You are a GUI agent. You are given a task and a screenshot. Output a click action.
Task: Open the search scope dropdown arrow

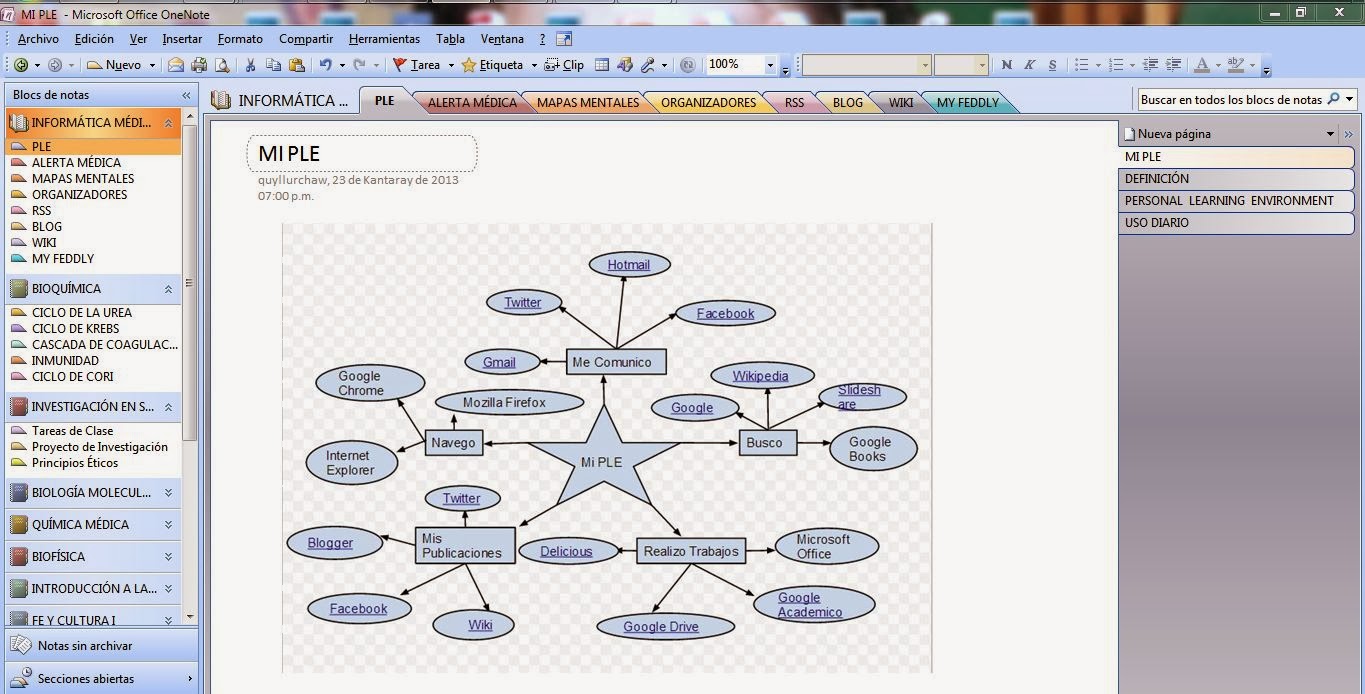pos(1349,99)
